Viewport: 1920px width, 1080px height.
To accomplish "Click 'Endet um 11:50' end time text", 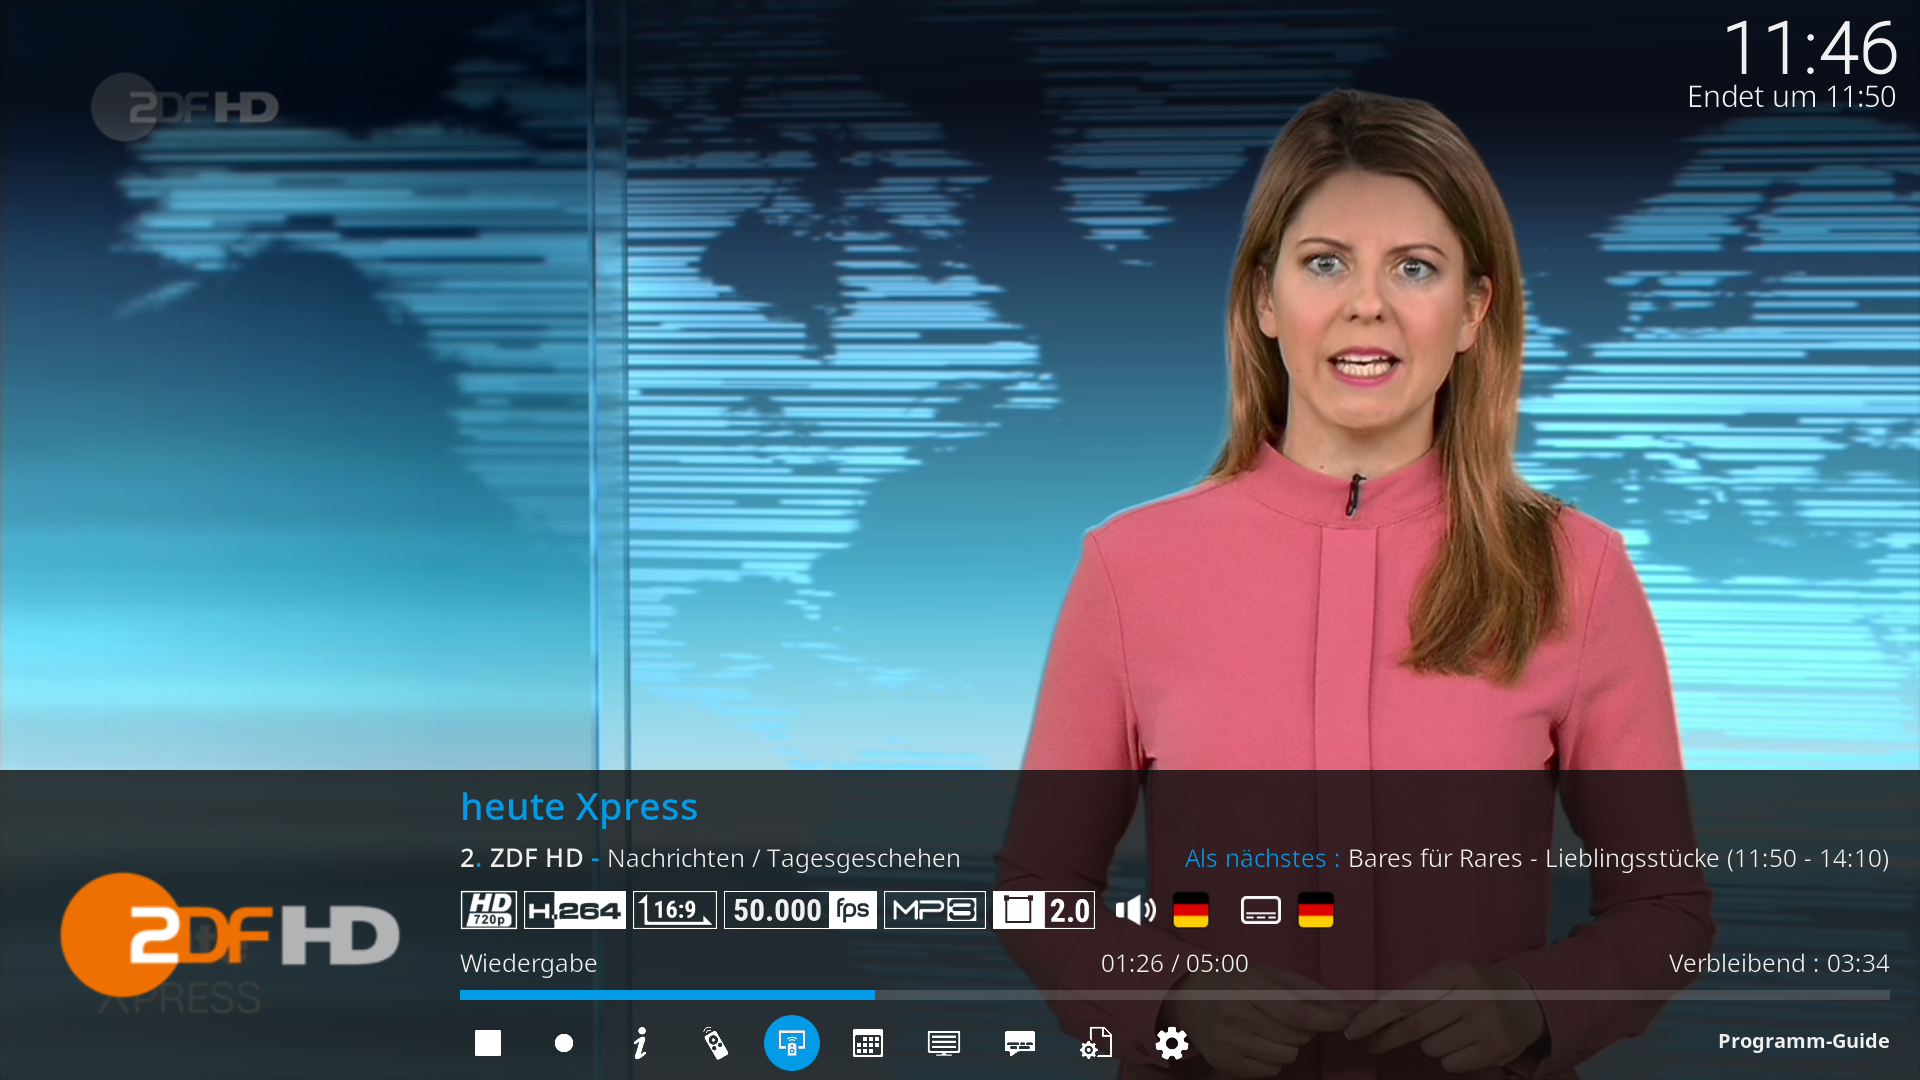I will tap(1791, 97).
